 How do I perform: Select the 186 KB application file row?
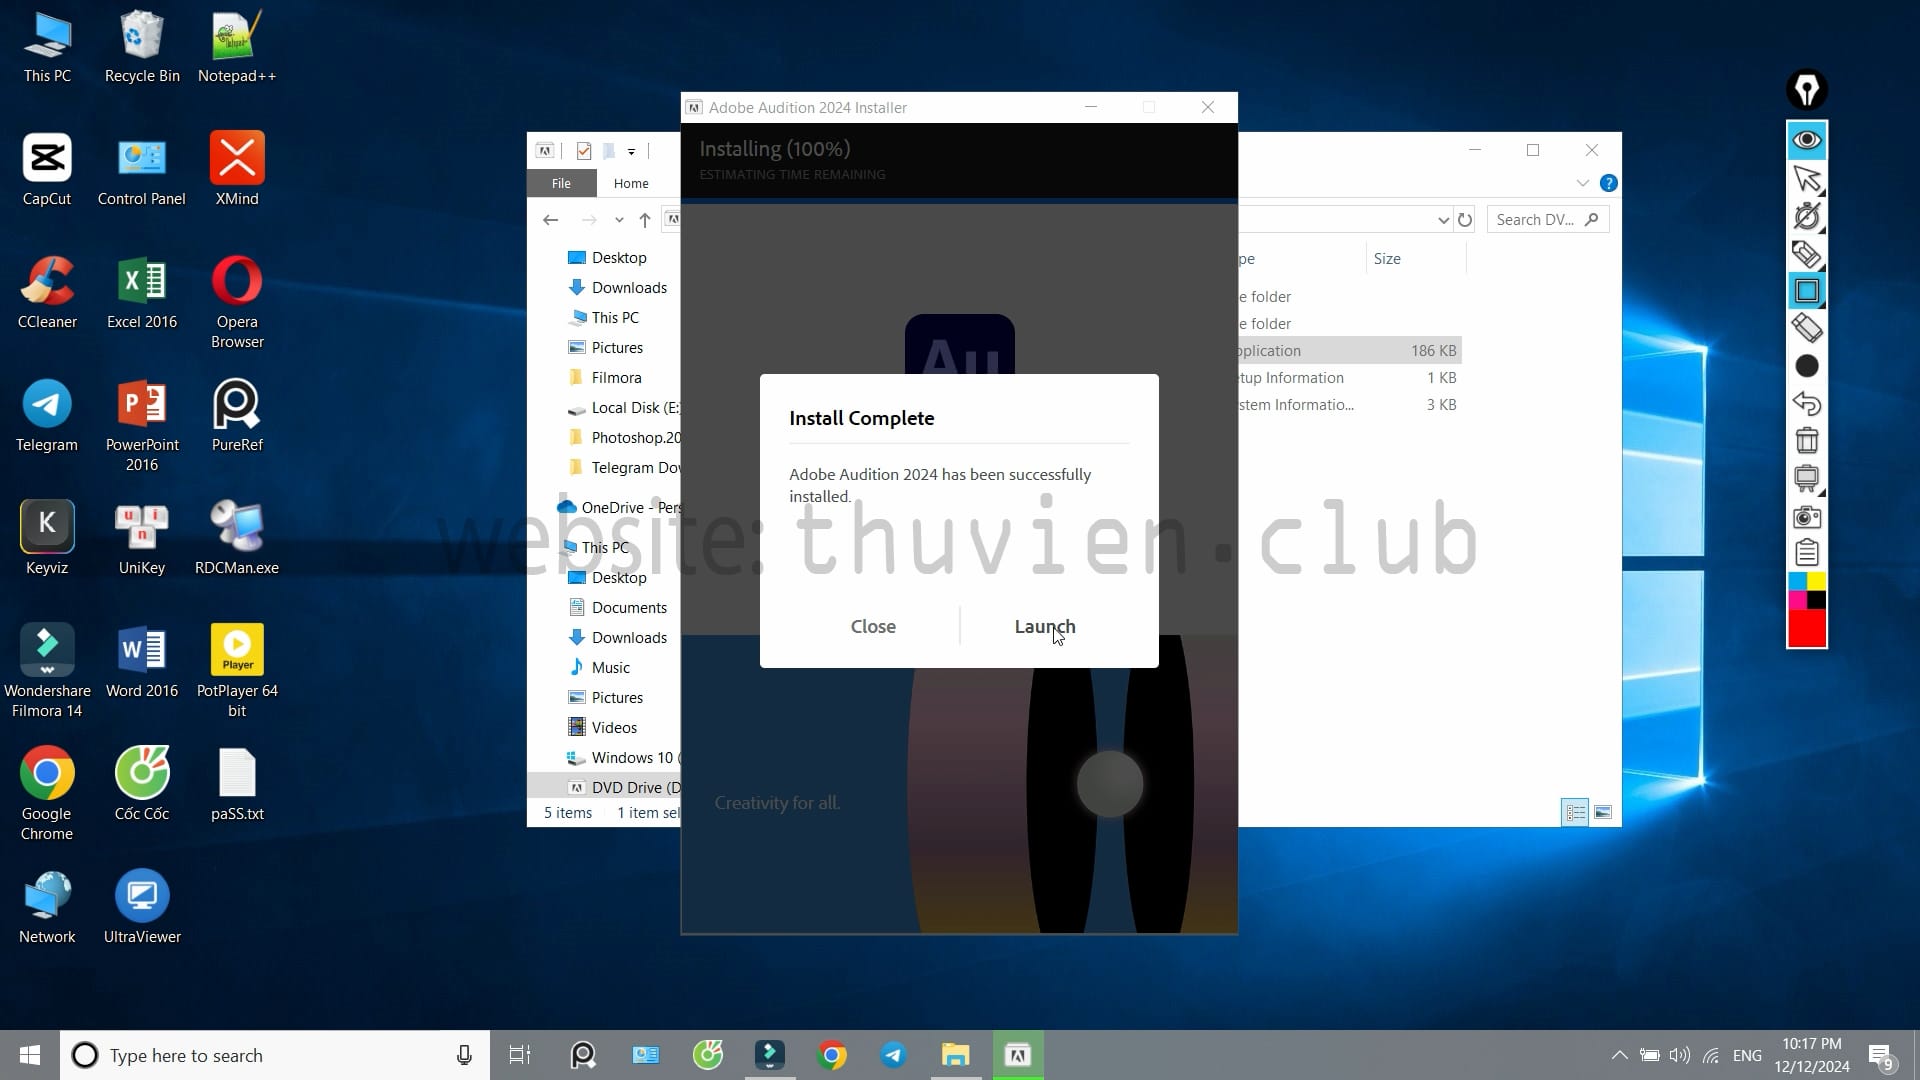(1350, 351)
